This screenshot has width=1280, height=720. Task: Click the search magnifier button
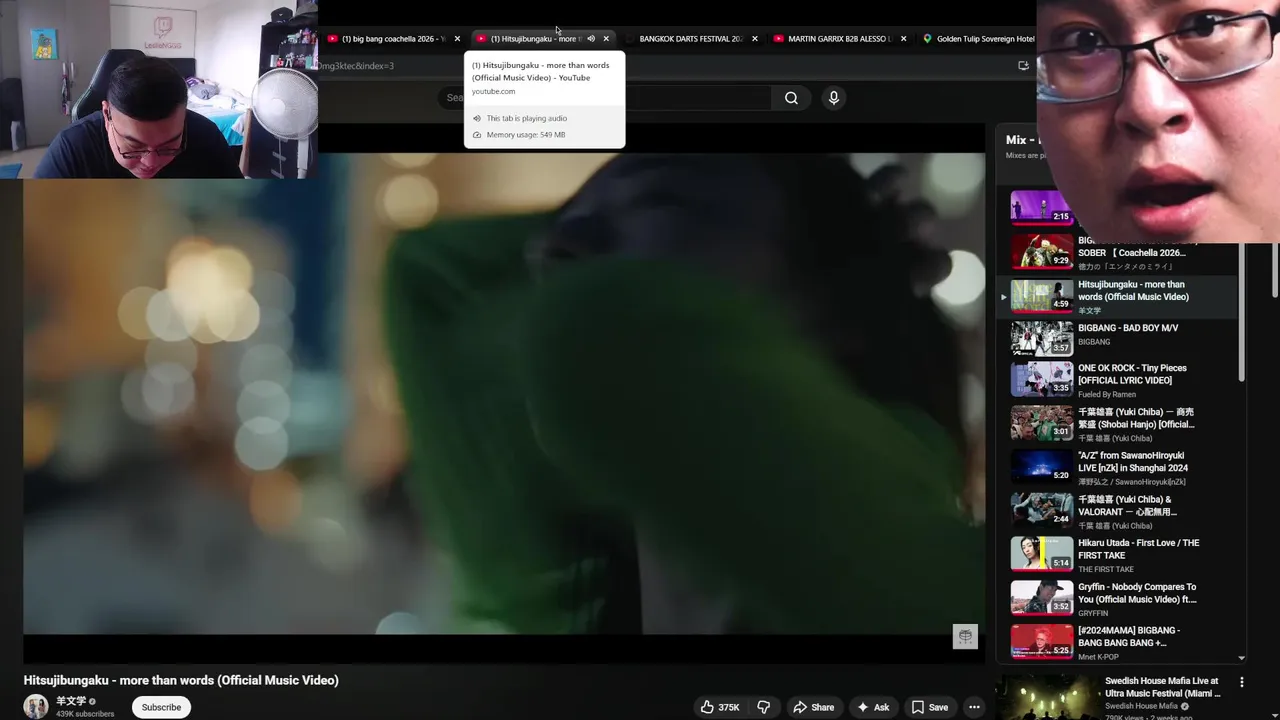[x=791, y=98]
